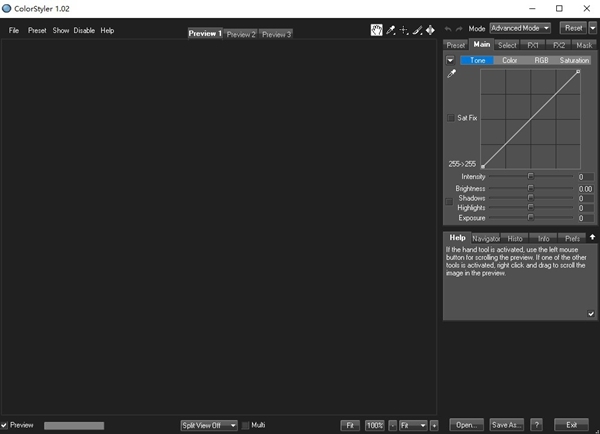Image resolution: width=600 pixels, height=434 pixels.
Task: Click the Save As... button
Action: click(x=506, y=425)
